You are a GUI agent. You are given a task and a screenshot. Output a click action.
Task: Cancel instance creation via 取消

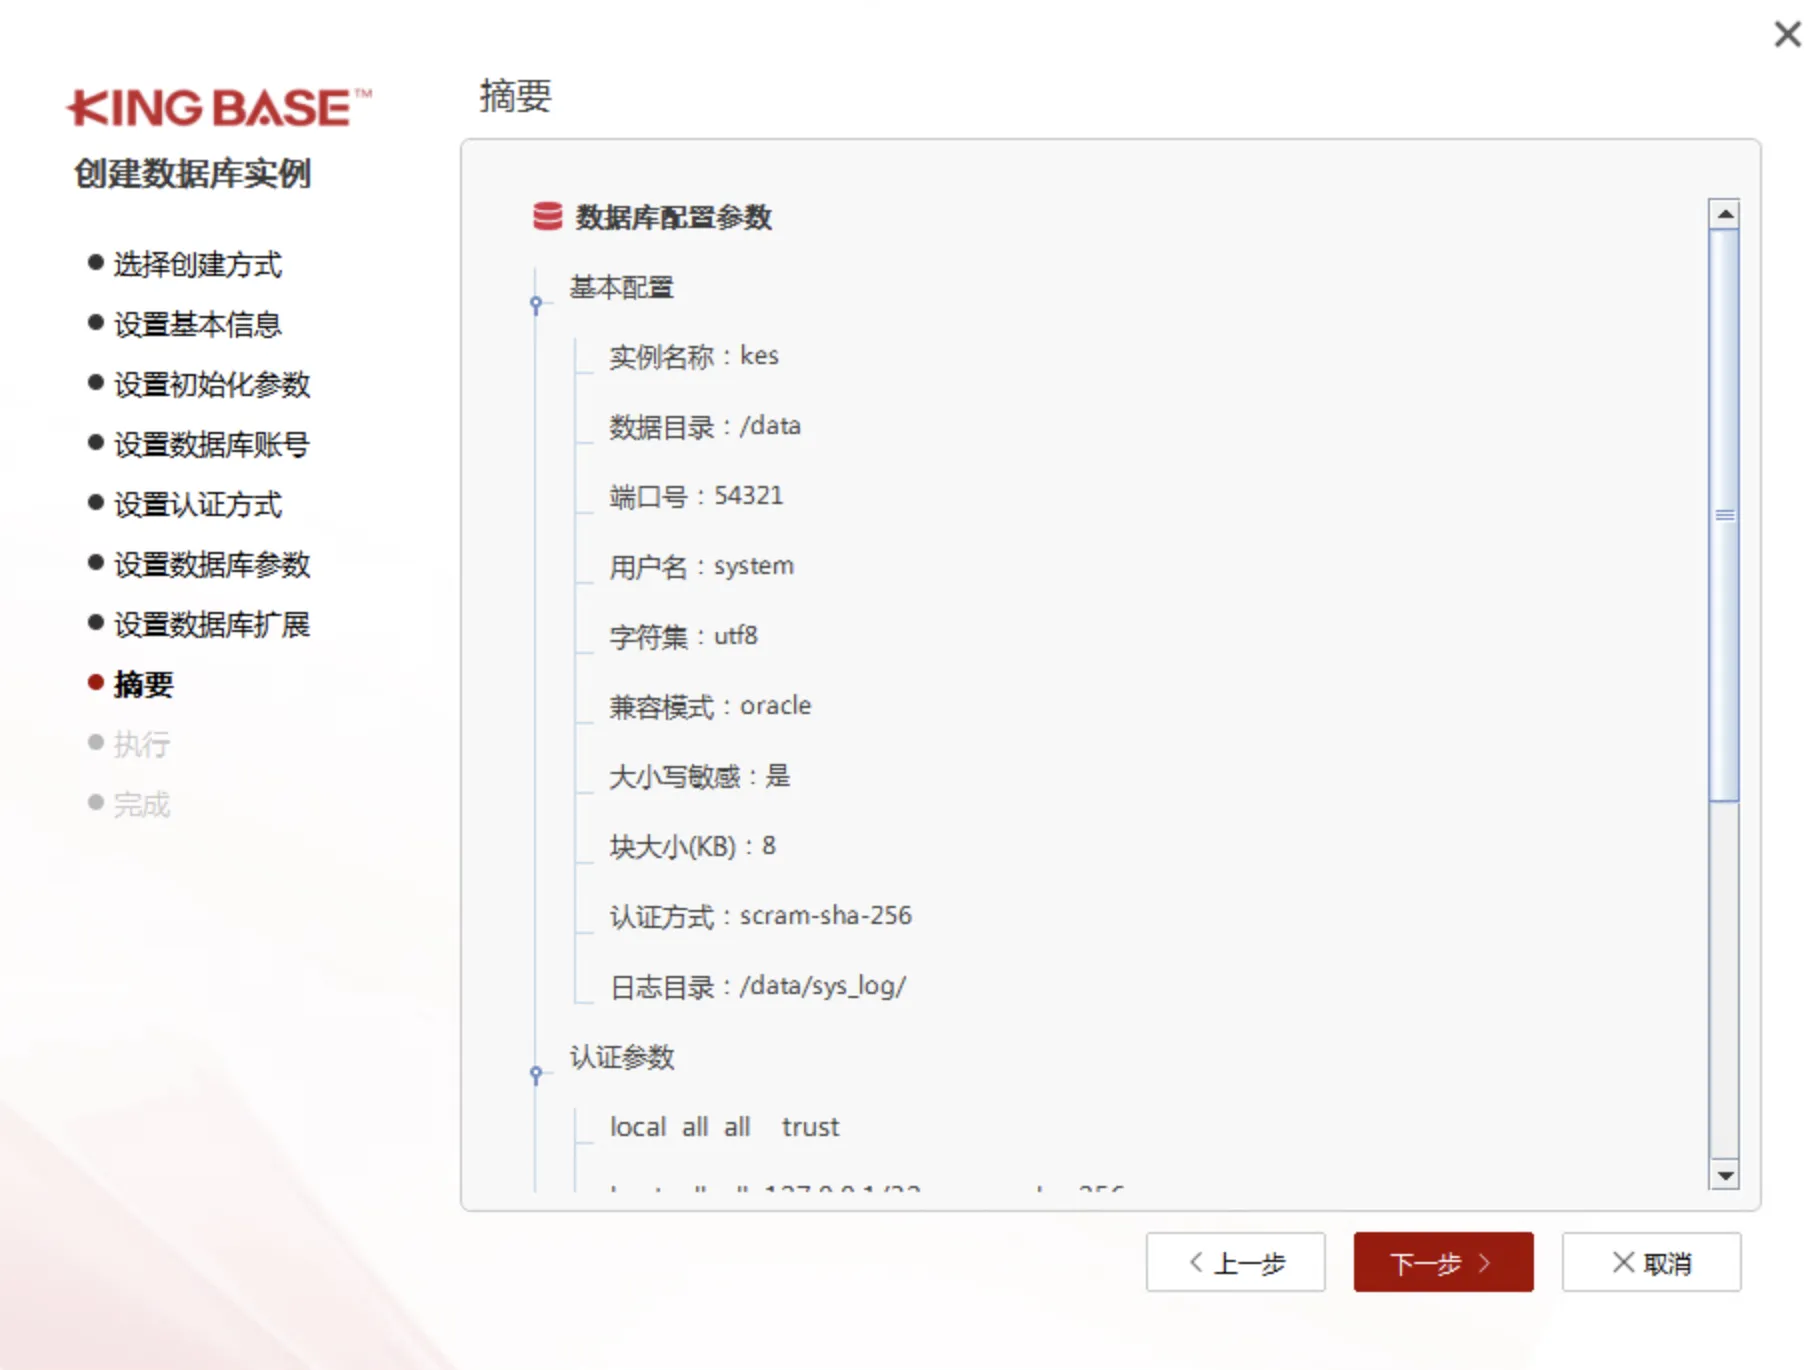tap(1652, 1262)
